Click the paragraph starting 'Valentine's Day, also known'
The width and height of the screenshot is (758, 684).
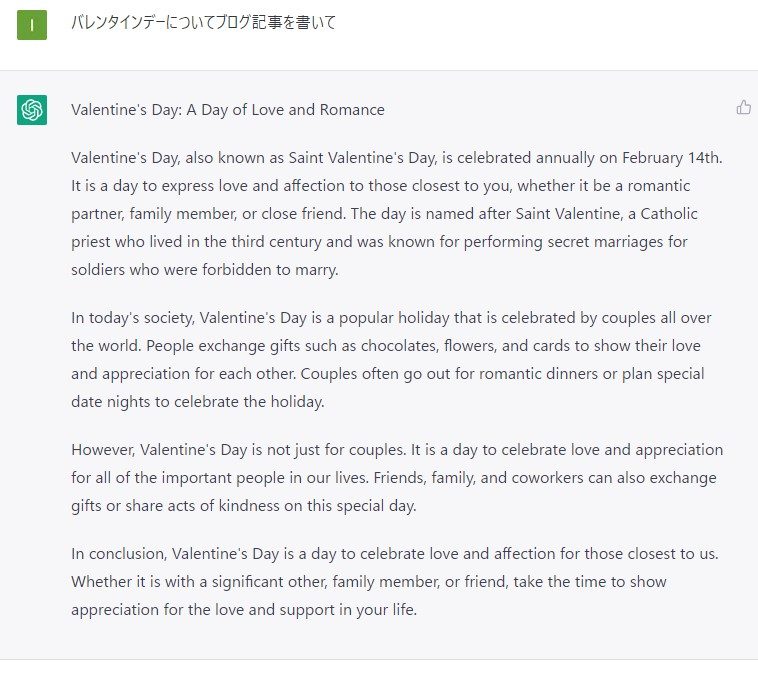[397, 214]
